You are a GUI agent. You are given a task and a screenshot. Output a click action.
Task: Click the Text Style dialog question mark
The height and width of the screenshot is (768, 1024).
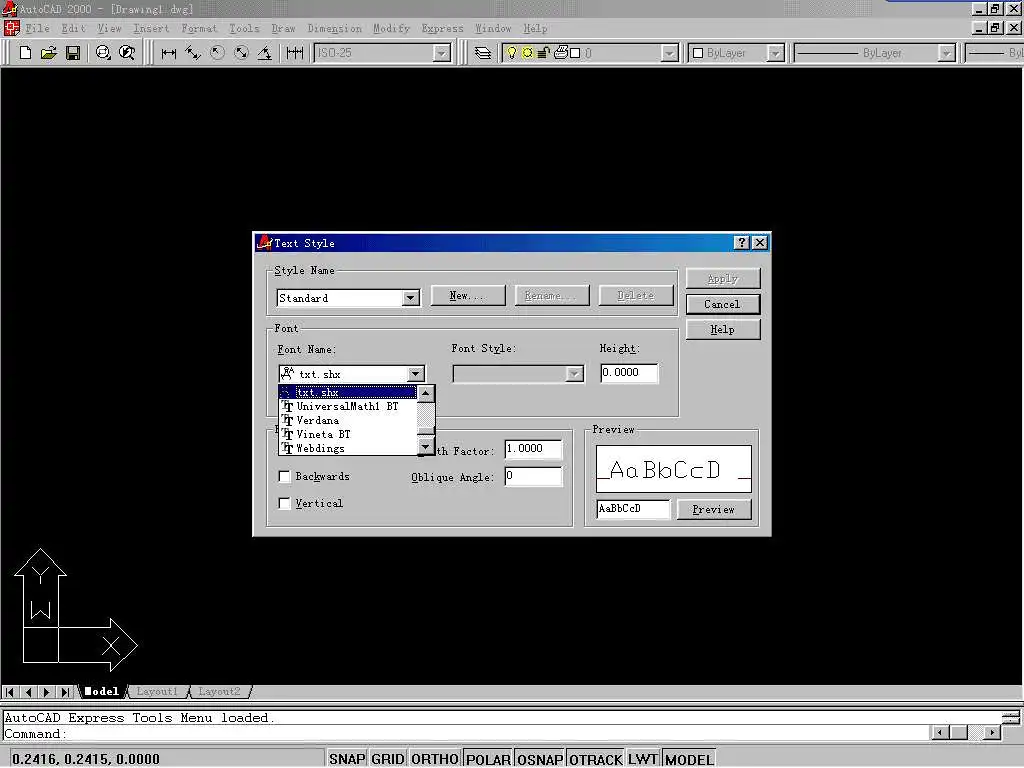coord(741,243)
